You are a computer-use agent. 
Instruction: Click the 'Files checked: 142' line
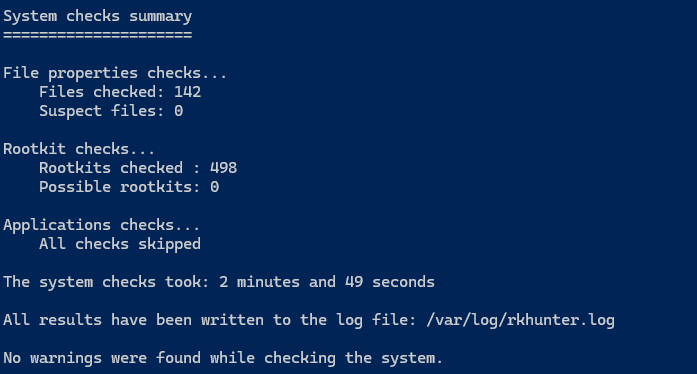(x=120, y=92)
